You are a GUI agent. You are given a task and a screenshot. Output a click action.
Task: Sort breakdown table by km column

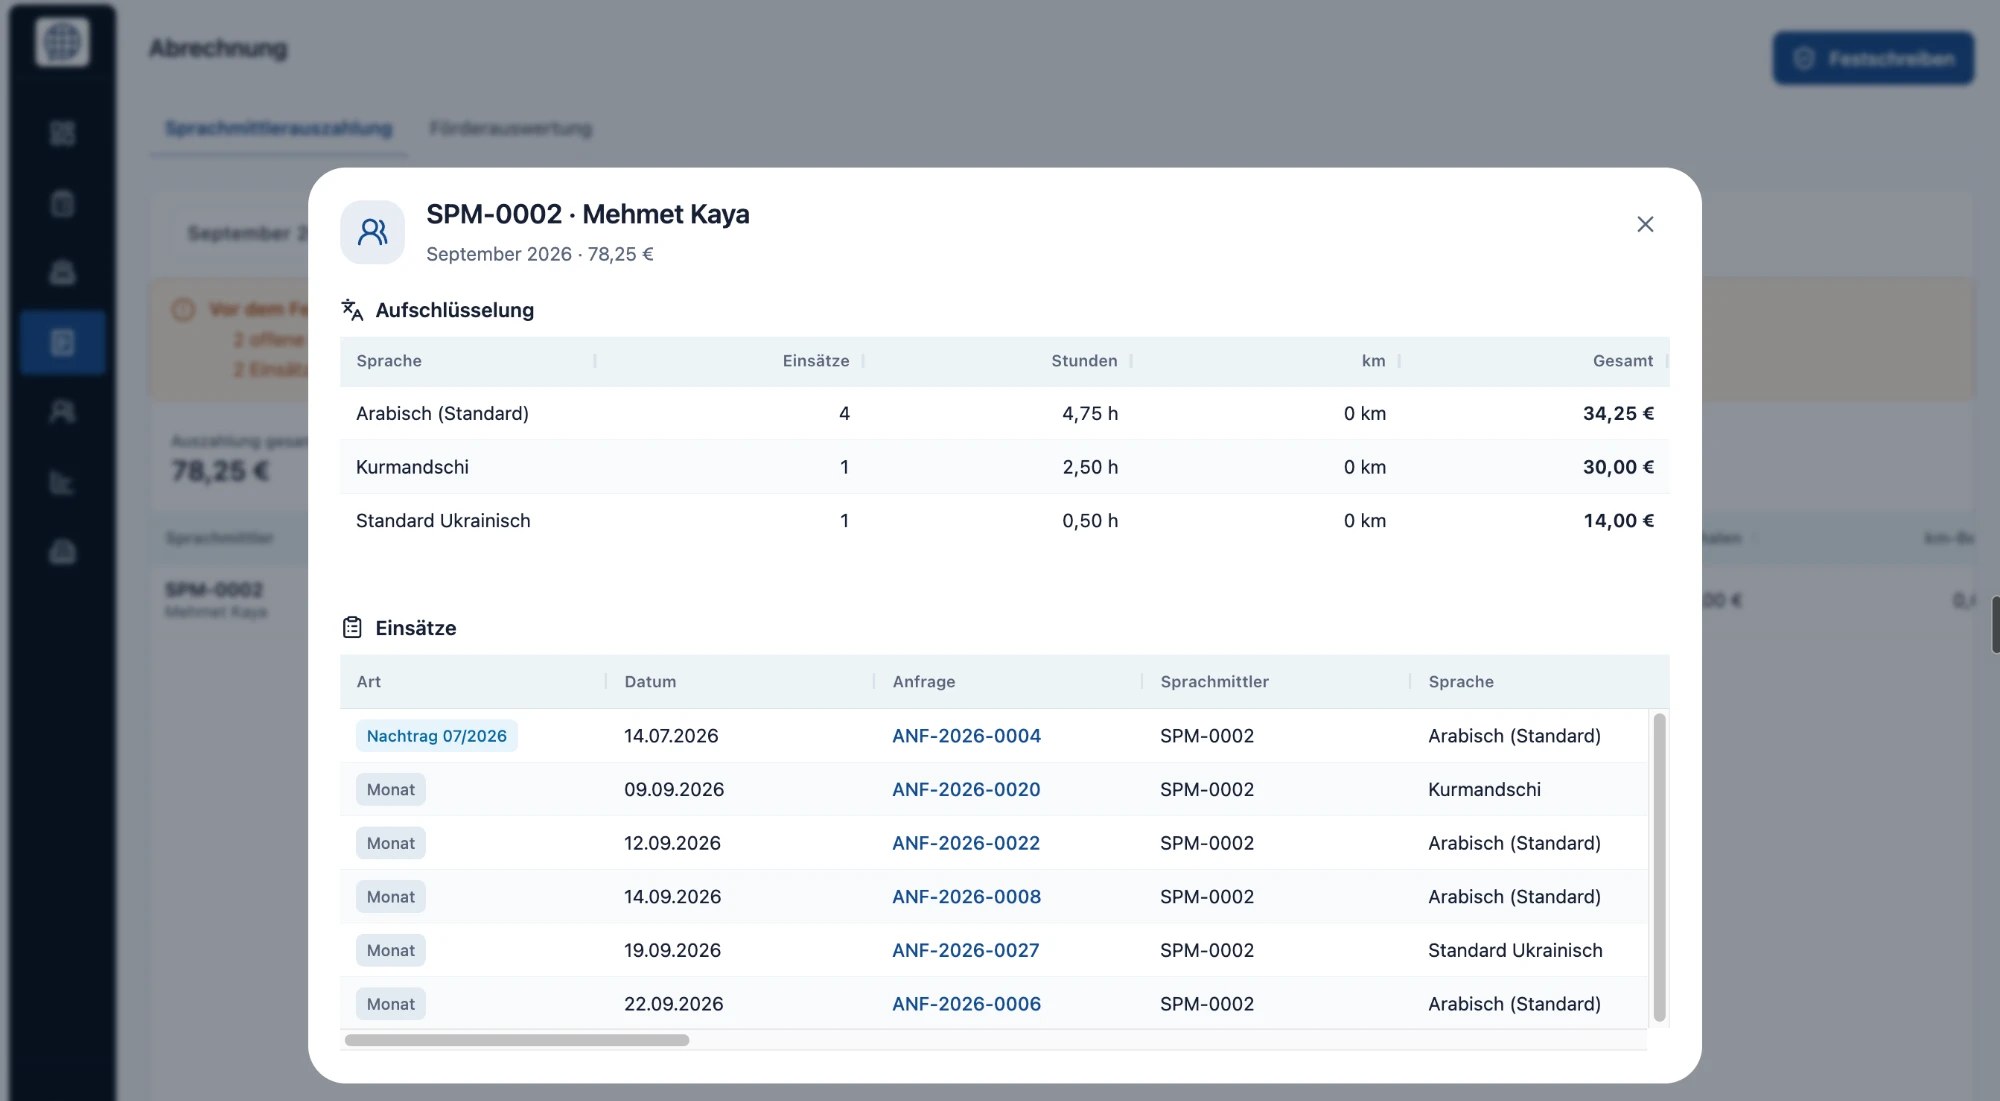1373,361
